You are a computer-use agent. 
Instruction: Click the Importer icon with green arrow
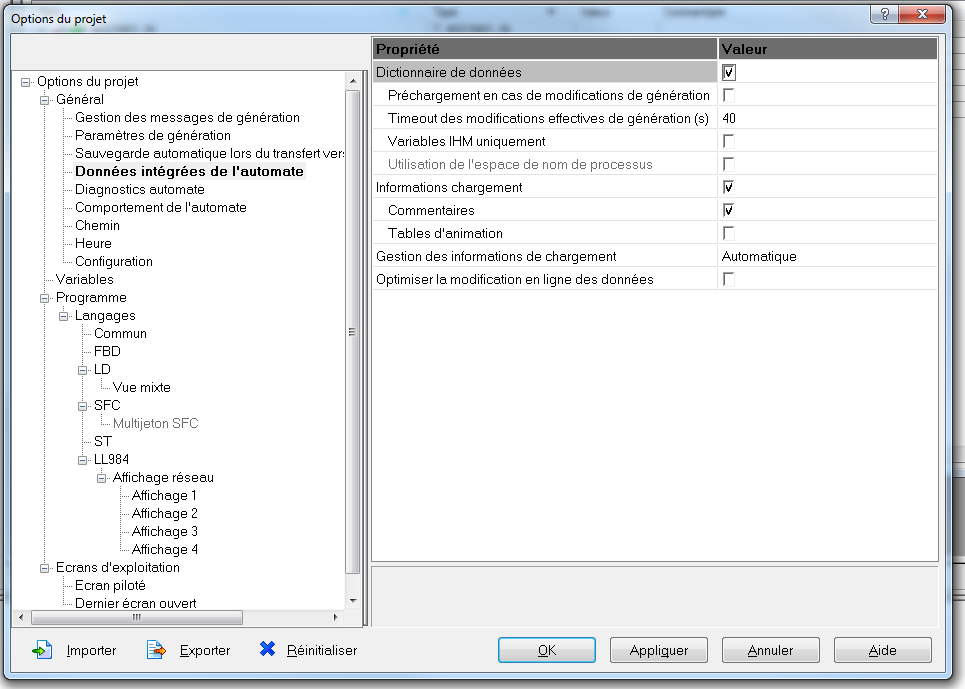[41, 650]
